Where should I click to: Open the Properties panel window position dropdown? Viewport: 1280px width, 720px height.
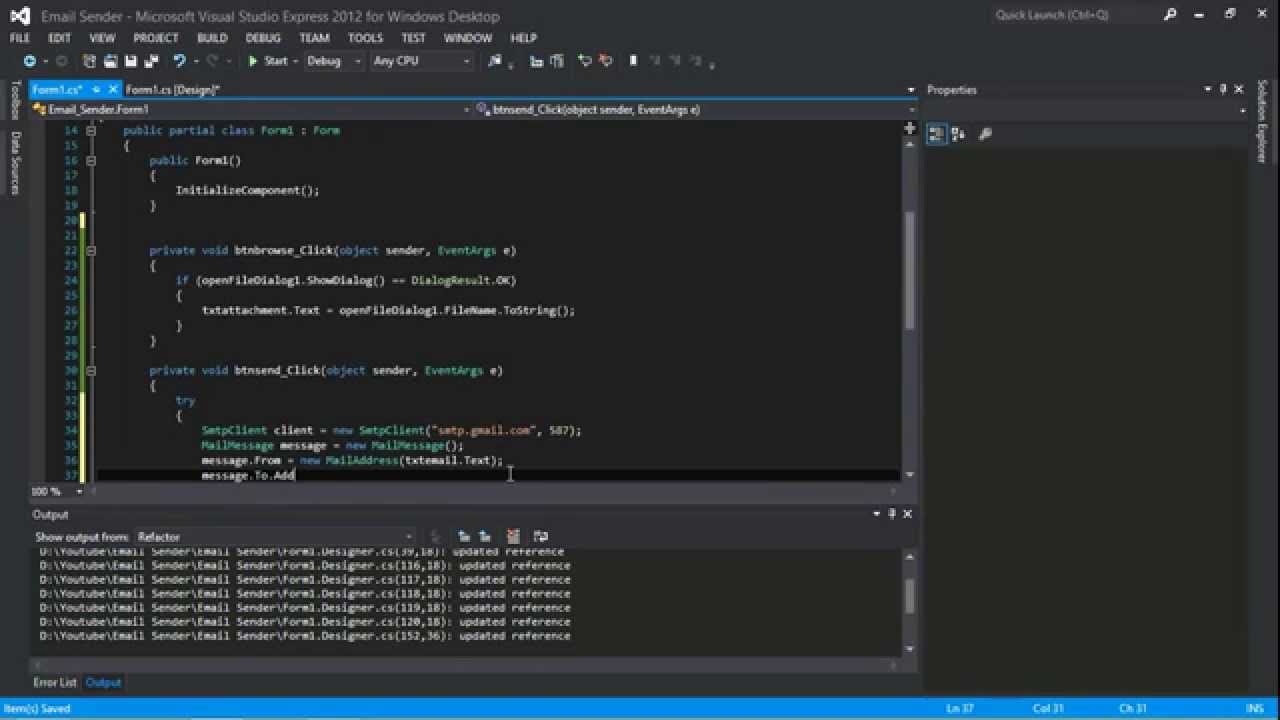click(1208, 89)
